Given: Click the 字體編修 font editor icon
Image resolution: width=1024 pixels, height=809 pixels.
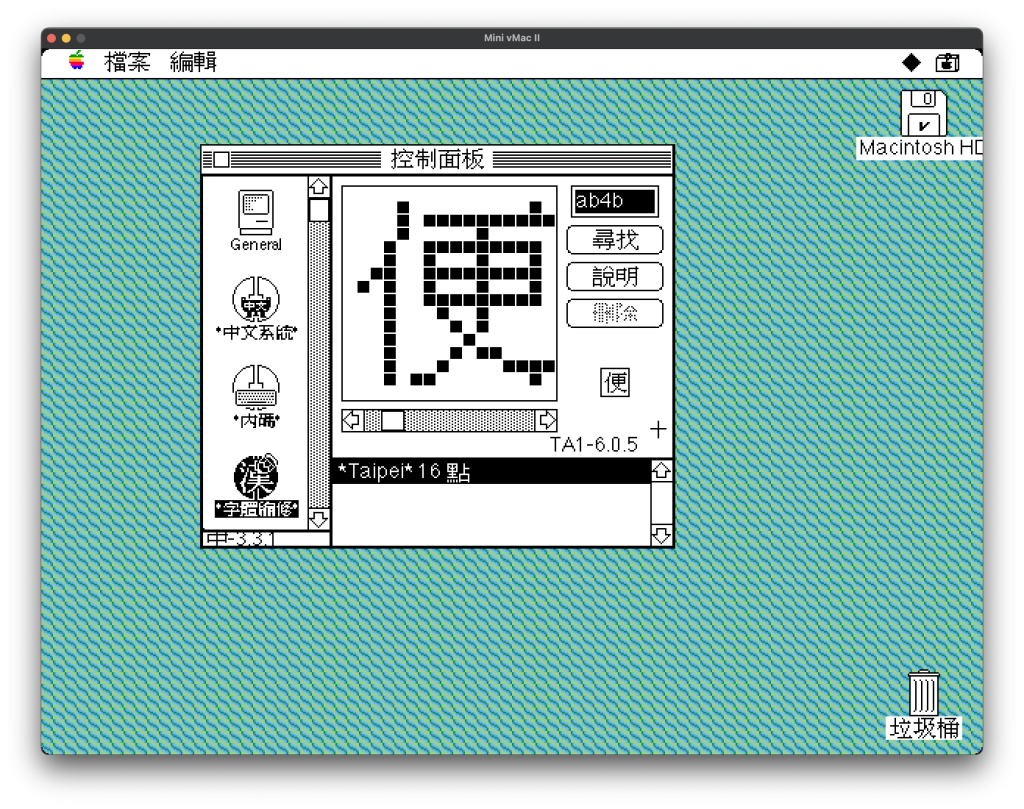Looking at the screenshot, I should click(256, 477).
